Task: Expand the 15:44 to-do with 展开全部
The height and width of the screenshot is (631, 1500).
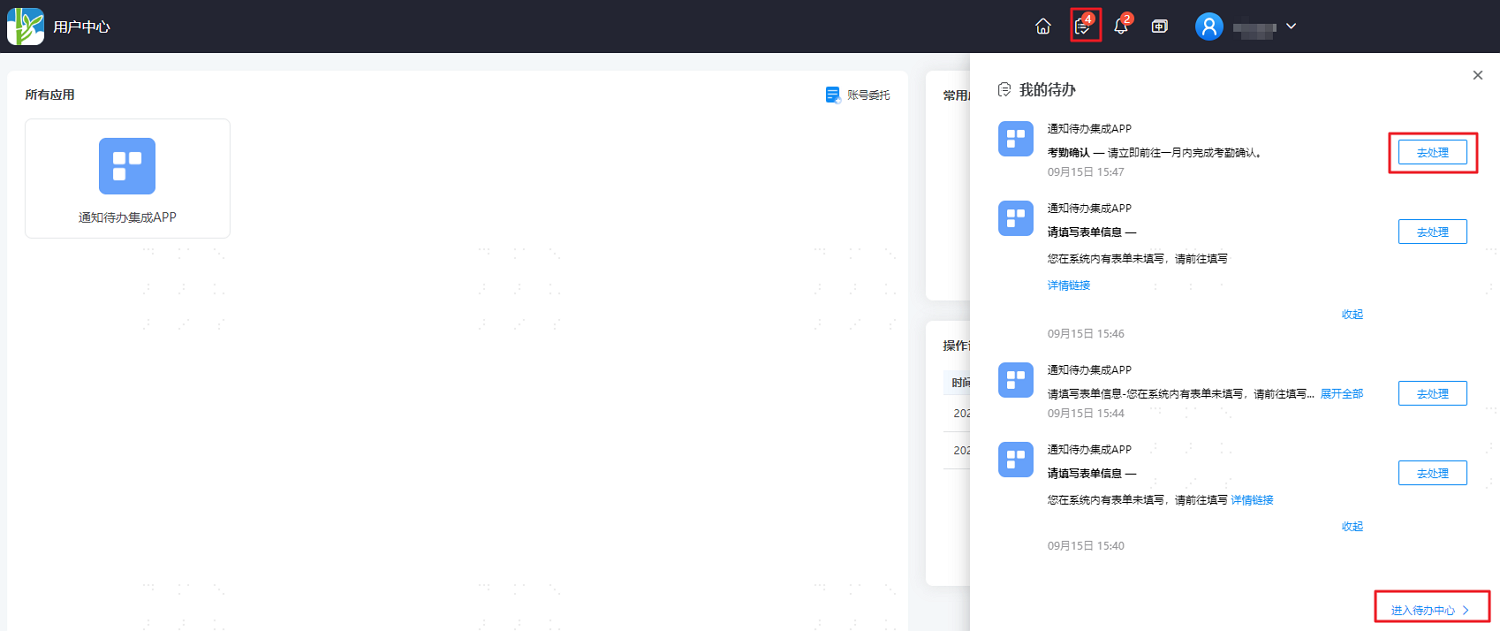Action: coord(1342,394)
